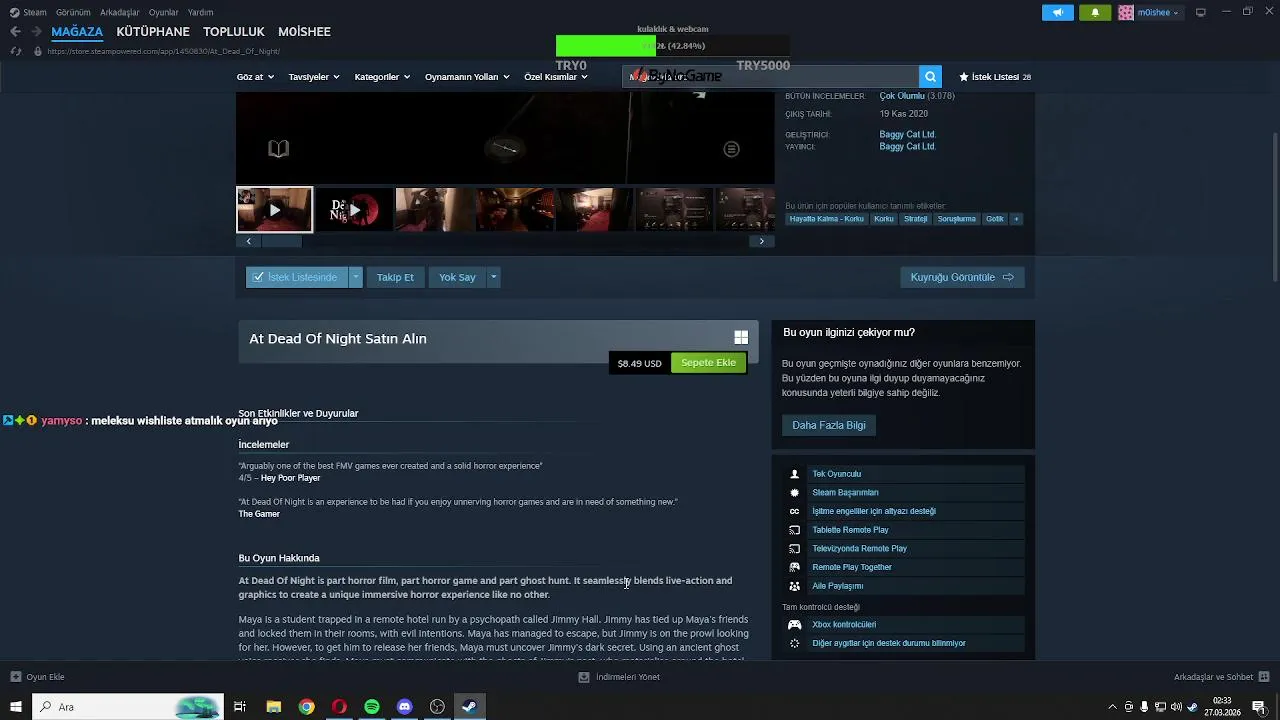Viewport: 1280px width, 720px height.
Task: Click the Kuyruğu Görüntüle button
Action: click(x=962, y=277)
